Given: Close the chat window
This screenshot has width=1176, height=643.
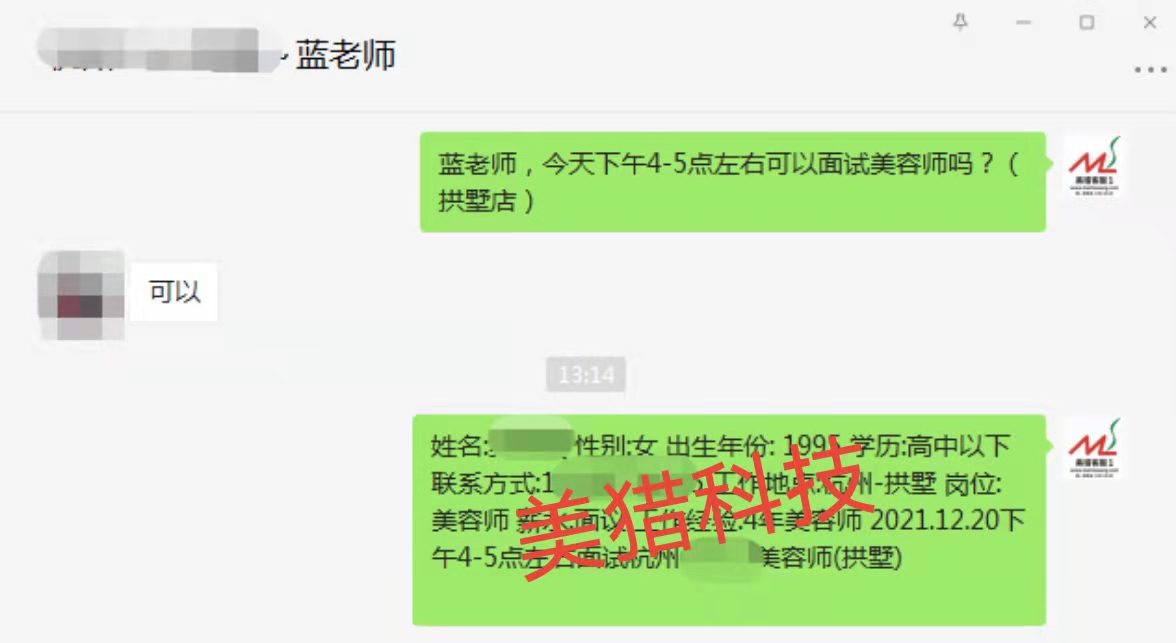Looking at the screenshot, I should point(1150,23).
